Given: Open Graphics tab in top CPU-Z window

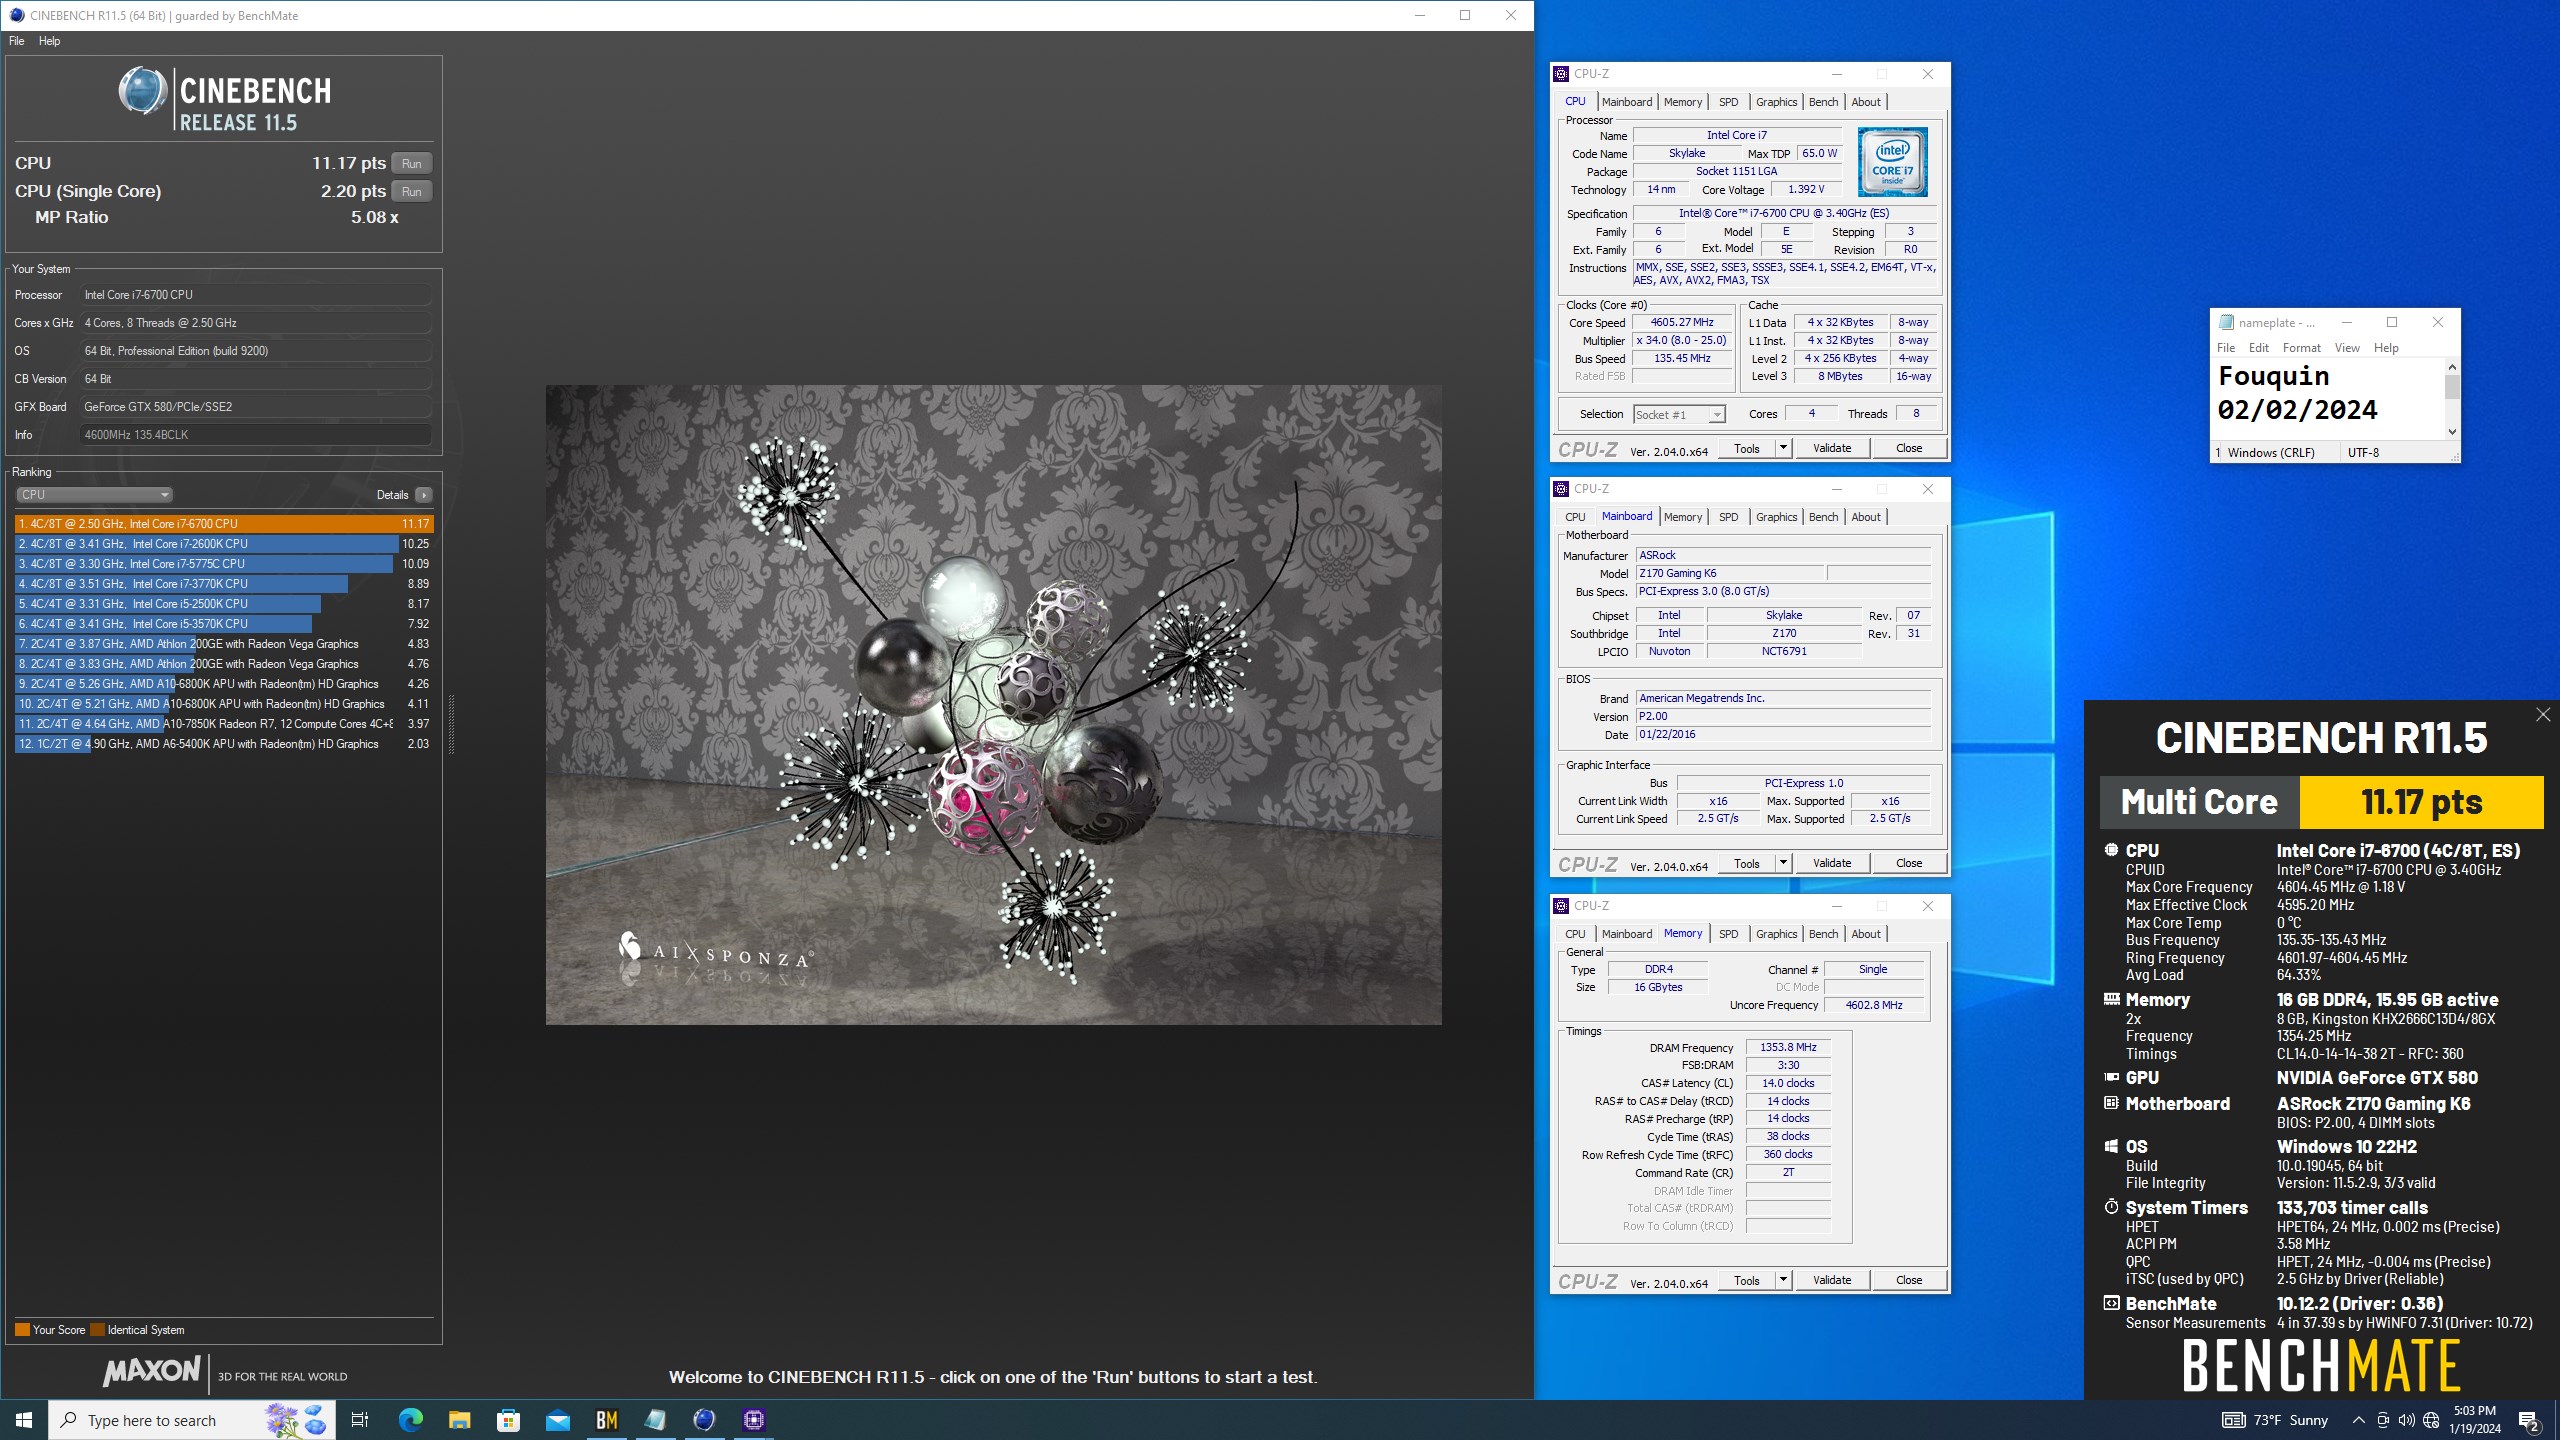Looking at the screenshot, I should point(1776,102).
